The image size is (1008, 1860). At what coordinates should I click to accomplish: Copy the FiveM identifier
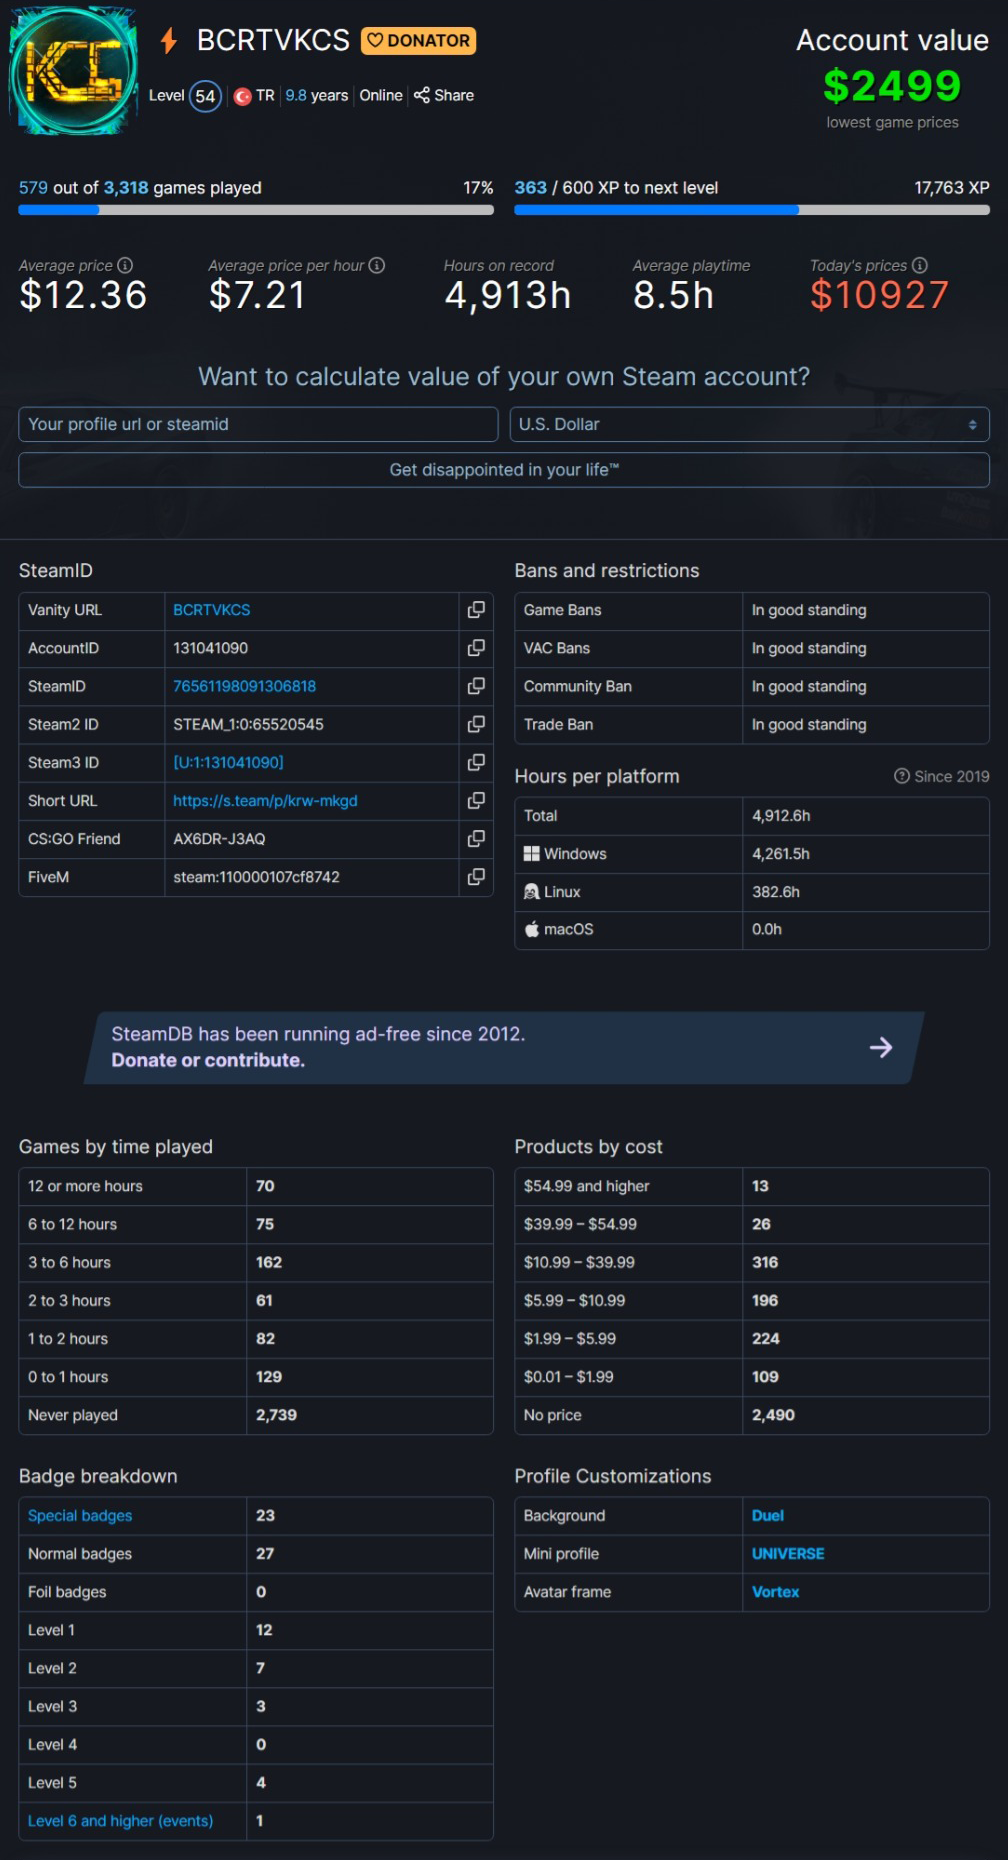point(476,877)
